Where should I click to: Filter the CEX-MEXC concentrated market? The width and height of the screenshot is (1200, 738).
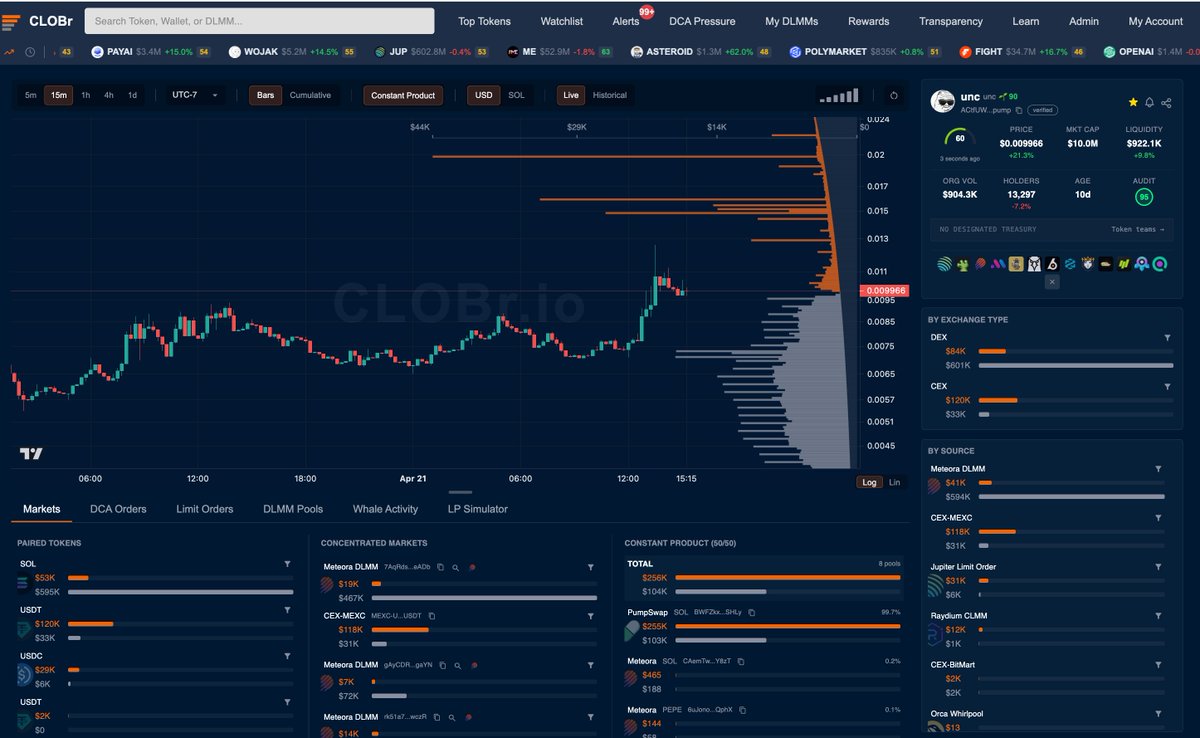(x=591, y=615)
